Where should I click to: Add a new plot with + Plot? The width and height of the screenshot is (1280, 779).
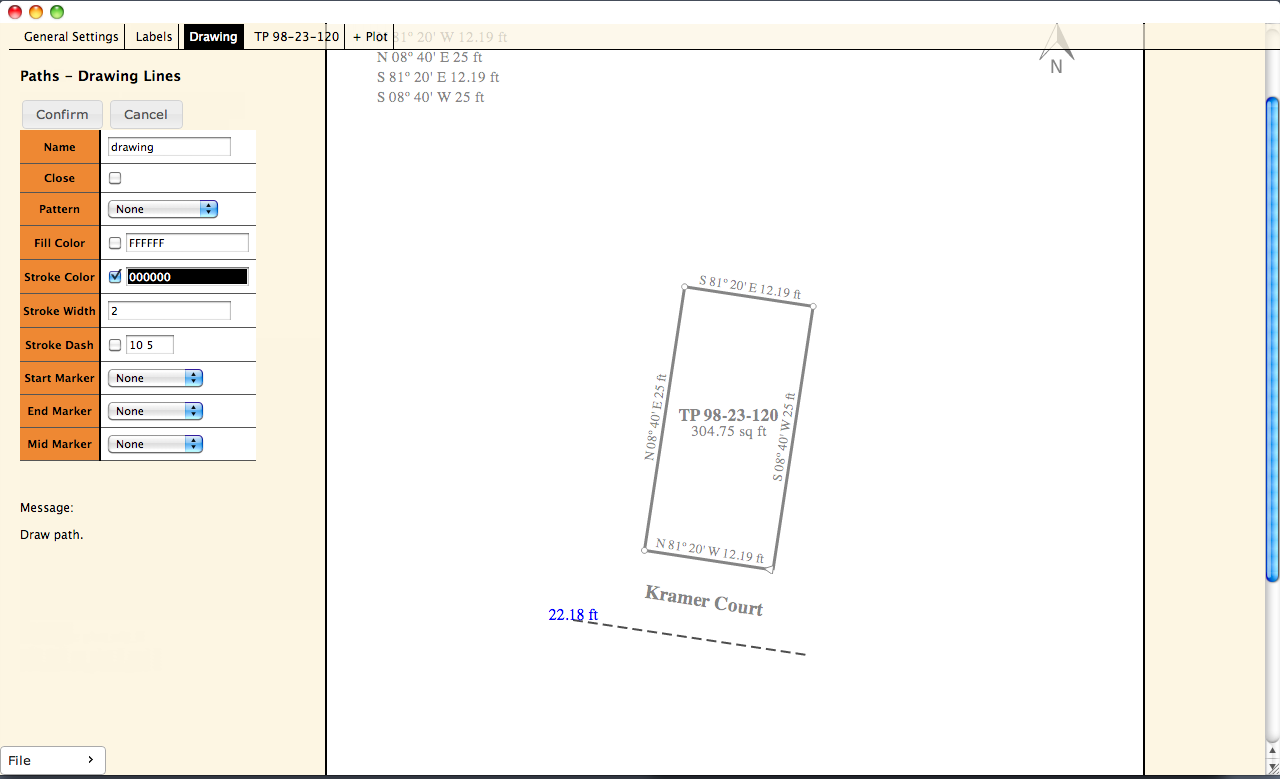pos(369,36)
